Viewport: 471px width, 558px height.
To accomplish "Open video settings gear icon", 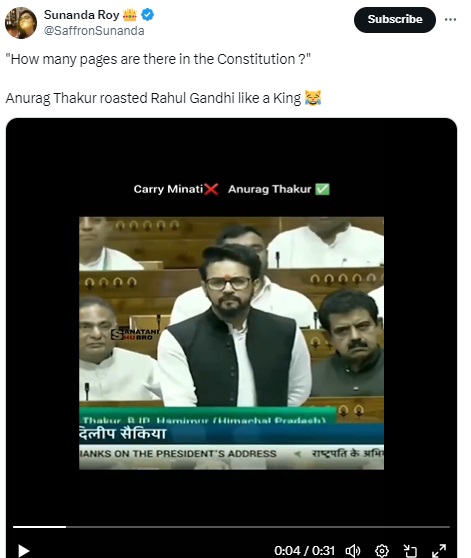I will pyautogui.click(x=382, y=551).
